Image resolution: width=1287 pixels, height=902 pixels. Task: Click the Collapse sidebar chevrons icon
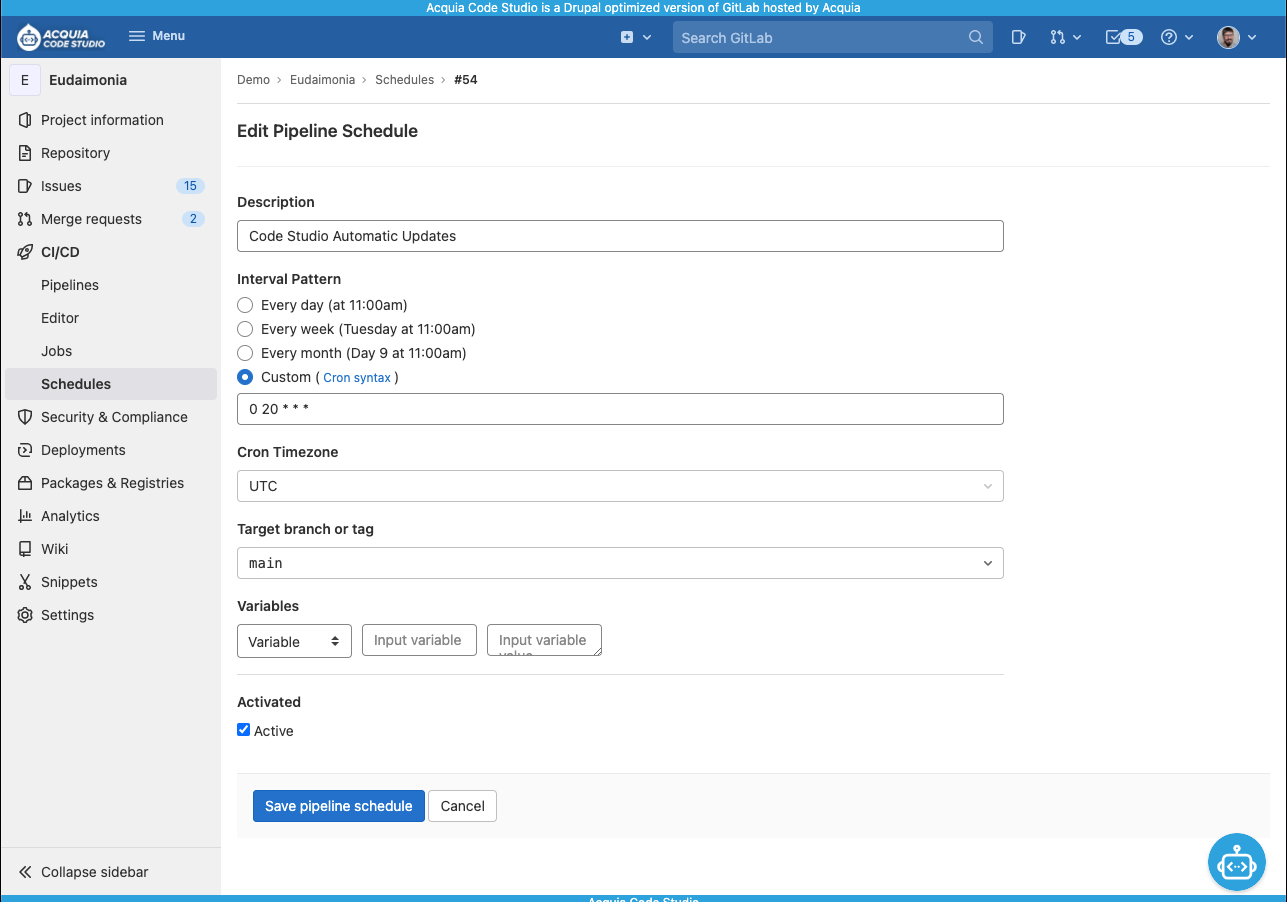pyautogui.click(x=25, y=872)
